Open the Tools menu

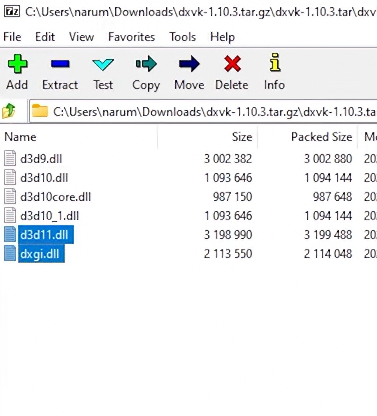pyautogui.click(x=182, y=37)
